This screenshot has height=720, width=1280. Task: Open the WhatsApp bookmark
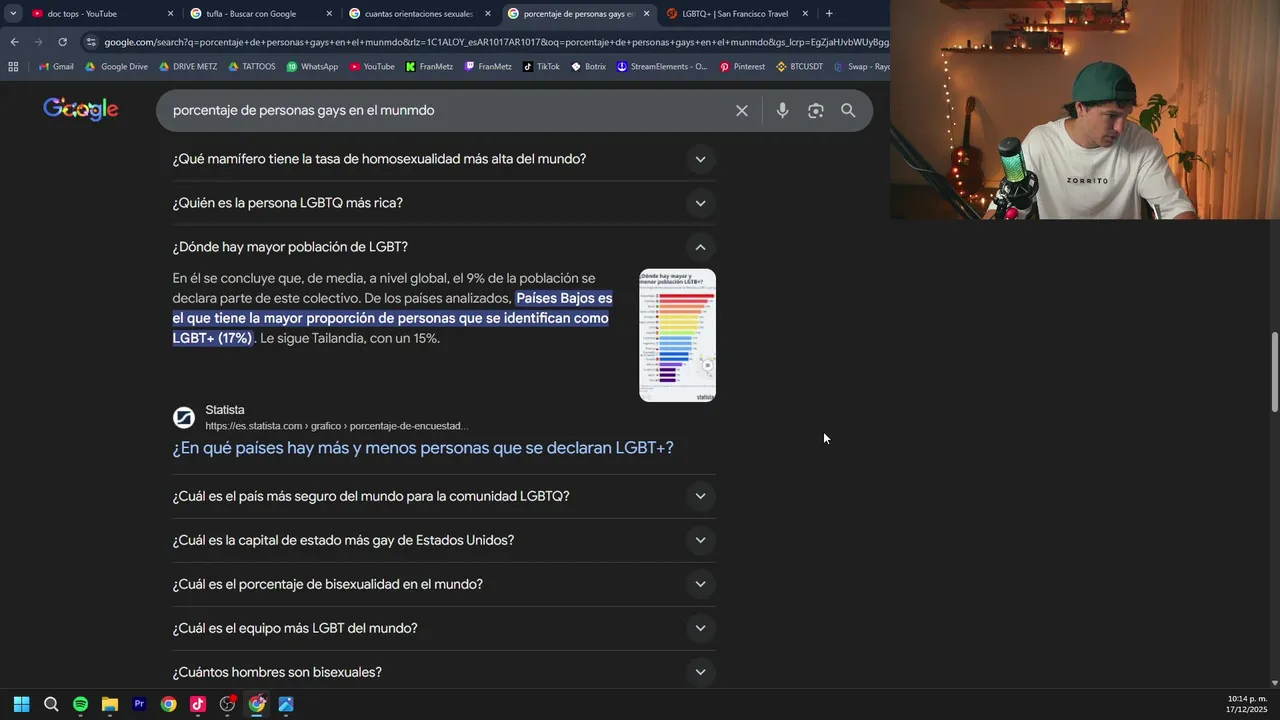coord(312,67)
